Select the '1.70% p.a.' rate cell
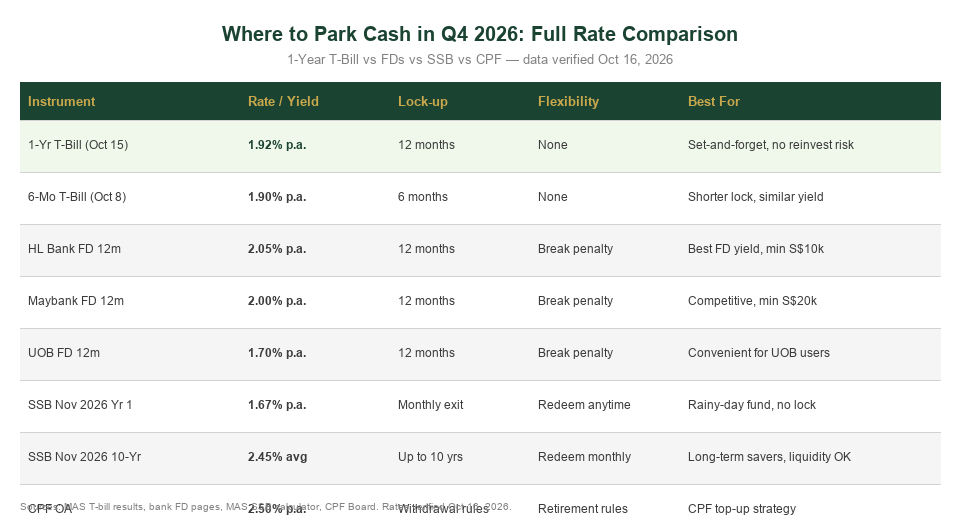The height and width of the screenshot is (520, 960). tap(277, 353)
